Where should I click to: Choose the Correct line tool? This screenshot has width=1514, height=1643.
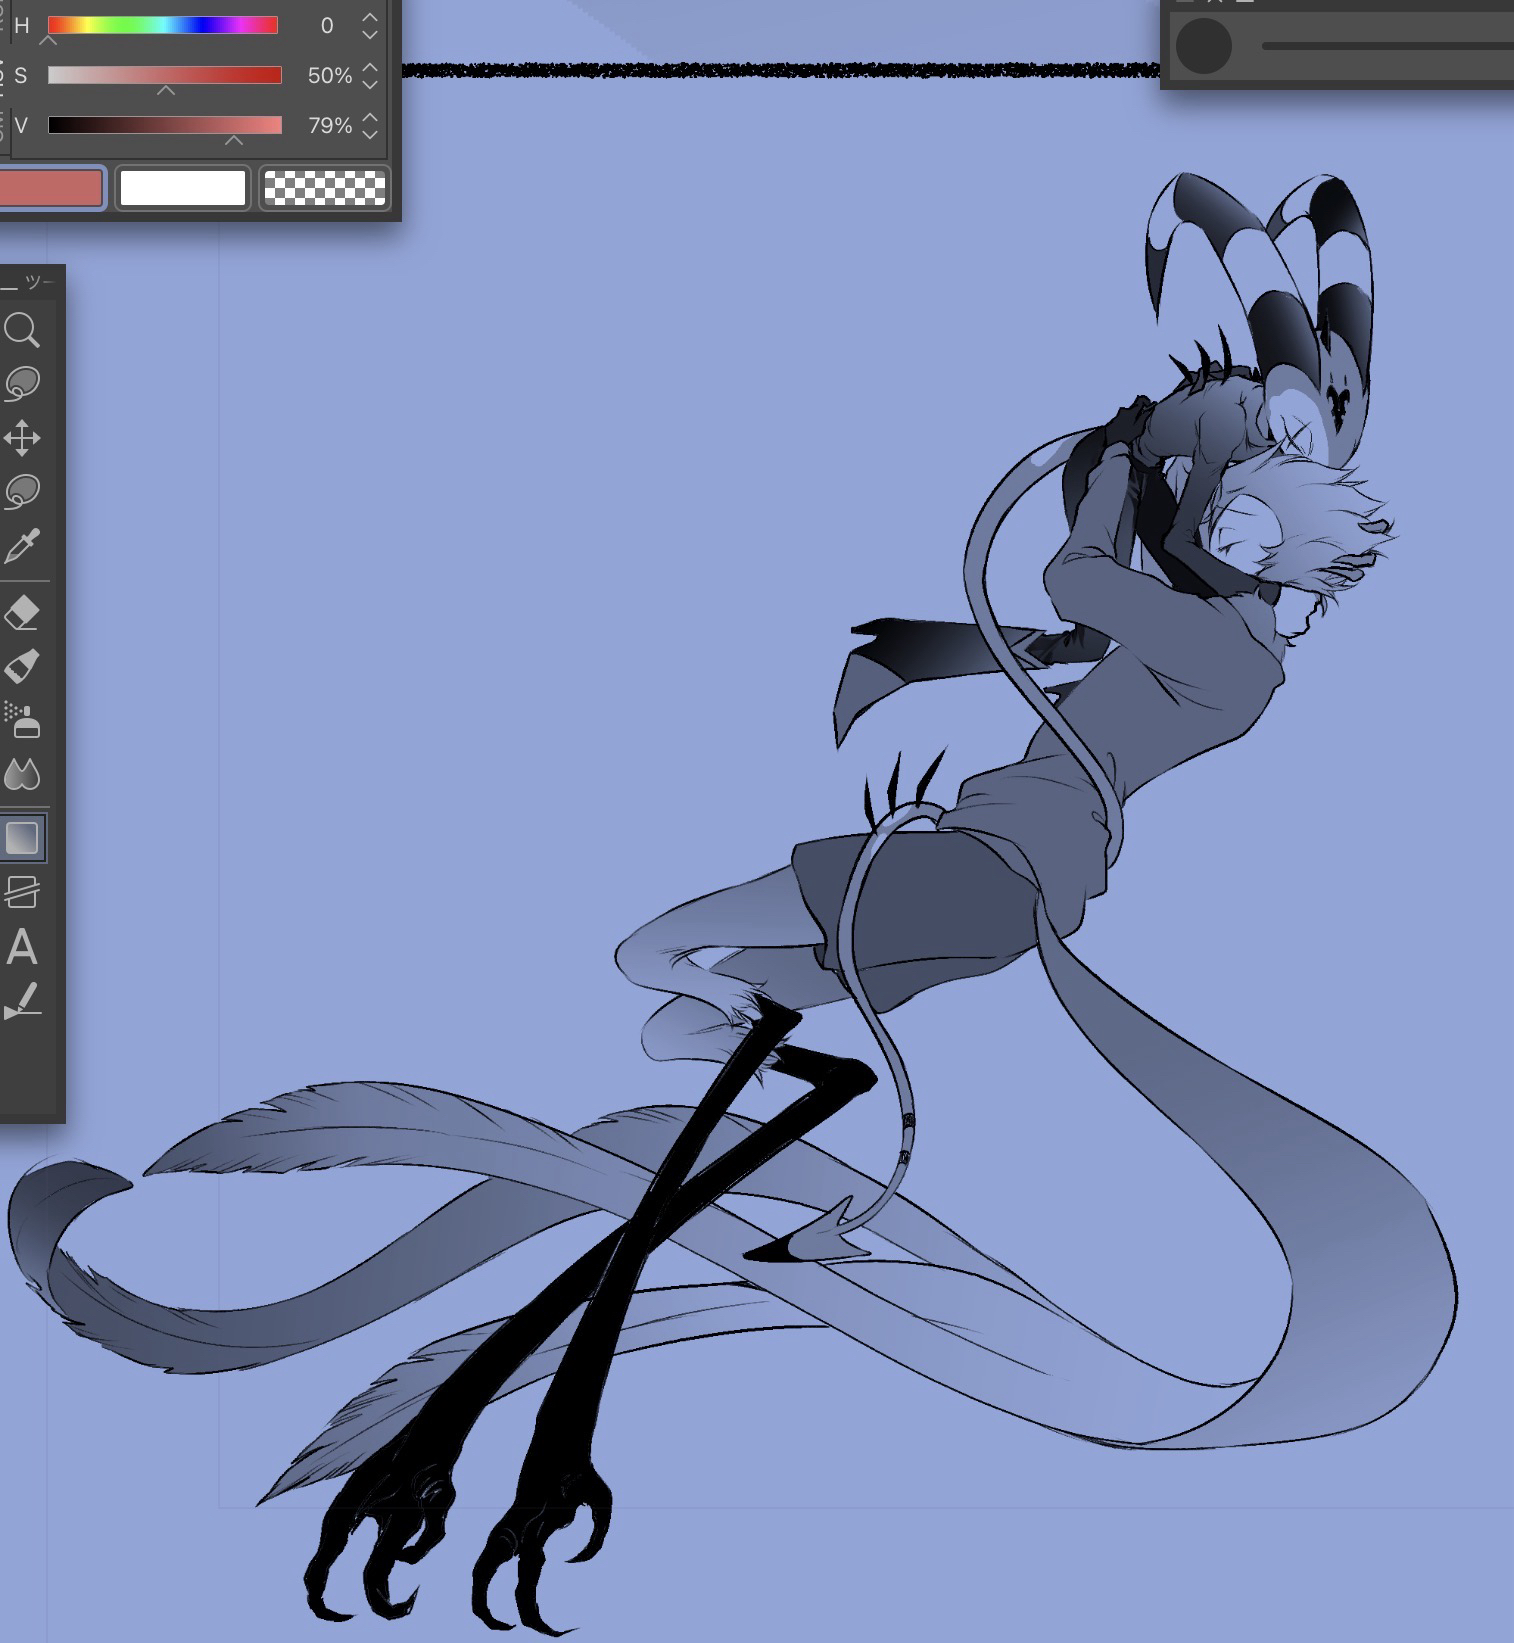(x=22, y=1001)
